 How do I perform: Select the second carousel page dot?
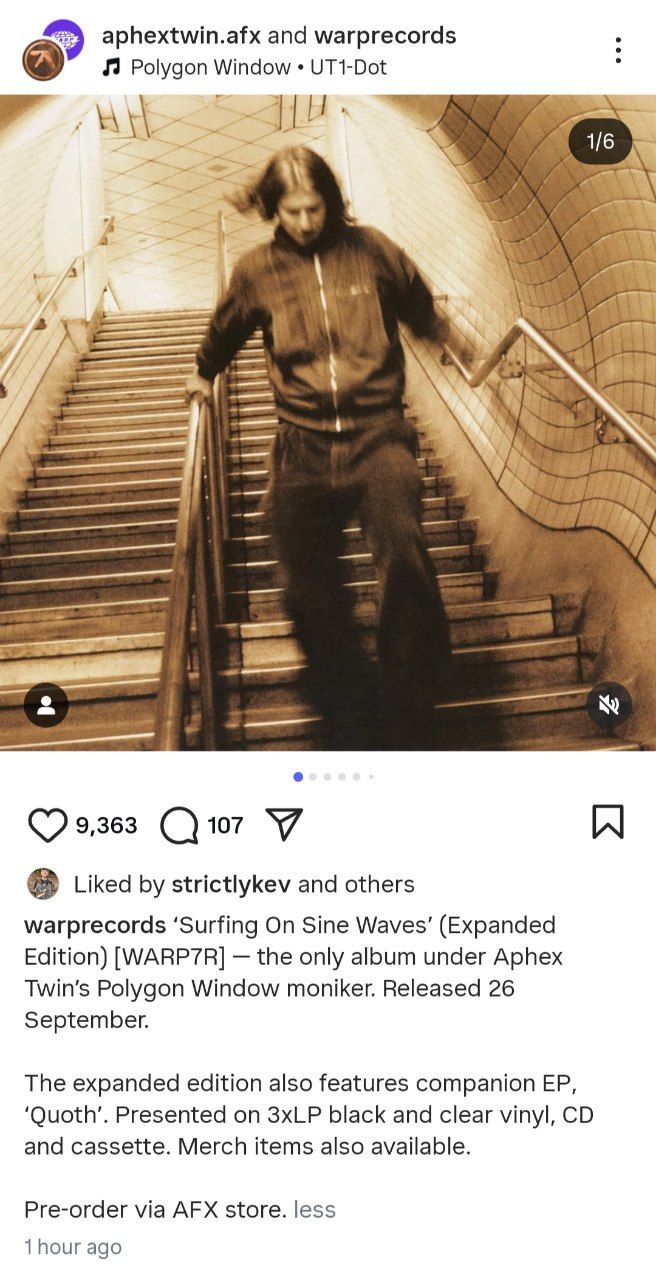(x=313, y=776)
